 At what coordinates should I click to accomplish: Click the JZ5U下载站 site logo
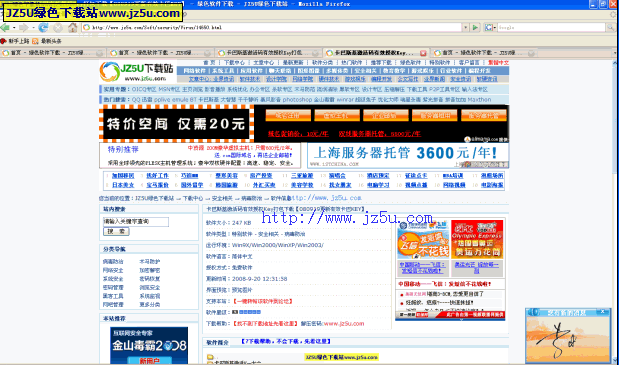137,71
